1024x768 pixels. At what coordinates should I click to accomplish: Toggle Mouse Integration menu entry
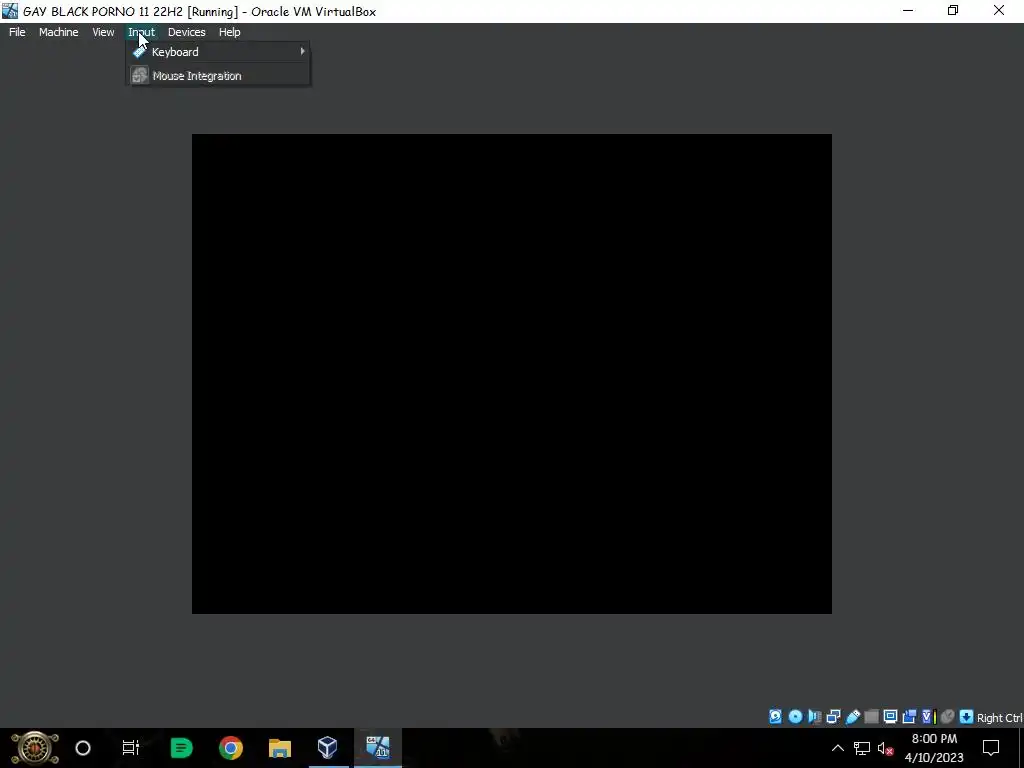point(219,76)
